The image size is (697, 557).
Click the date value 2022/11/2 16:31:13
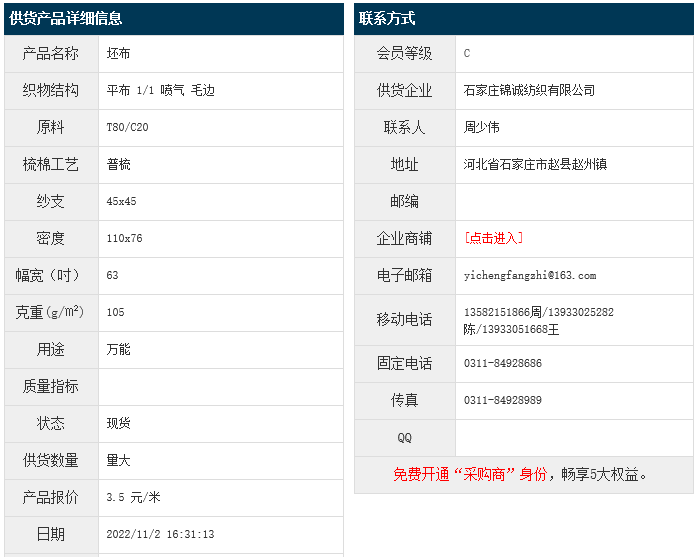[x=160, y=534]
